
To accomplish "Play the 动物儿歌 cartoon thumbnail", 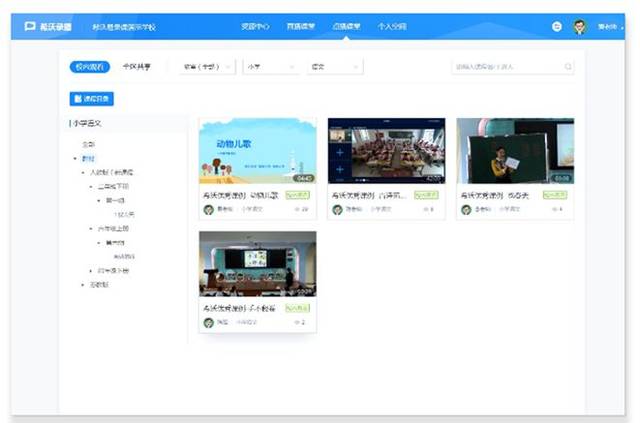I will [258, 151].
